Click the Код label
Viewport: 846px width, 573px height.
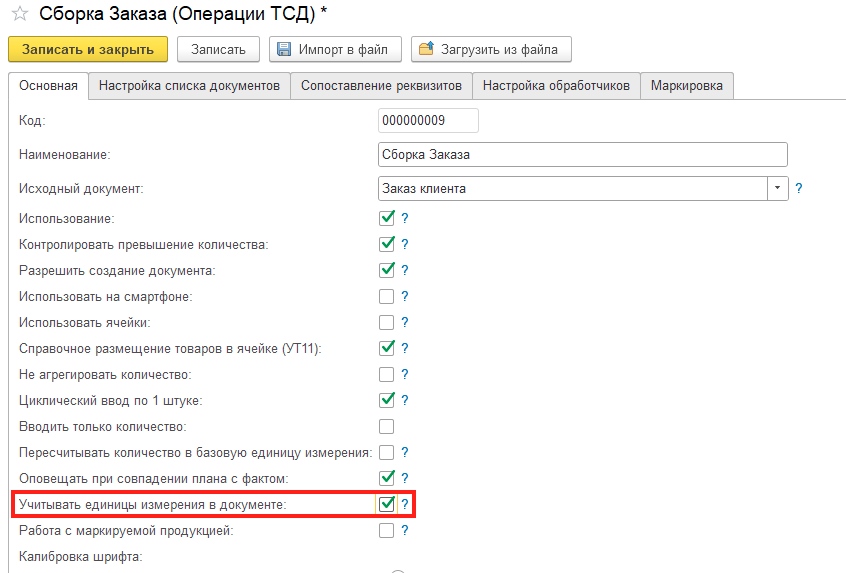click(32, 120)
